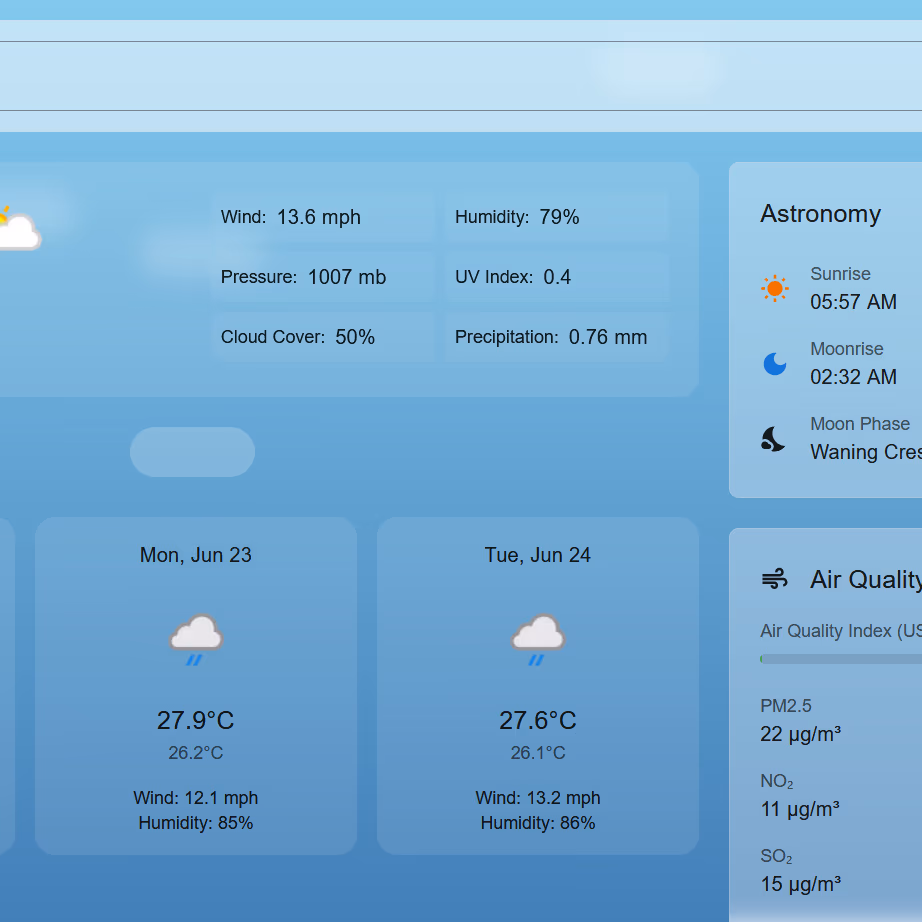Viewport: 922px width, 922px height.
Task: Click the partly cloudy current weather icon
Action: click(x=19, y=229)
